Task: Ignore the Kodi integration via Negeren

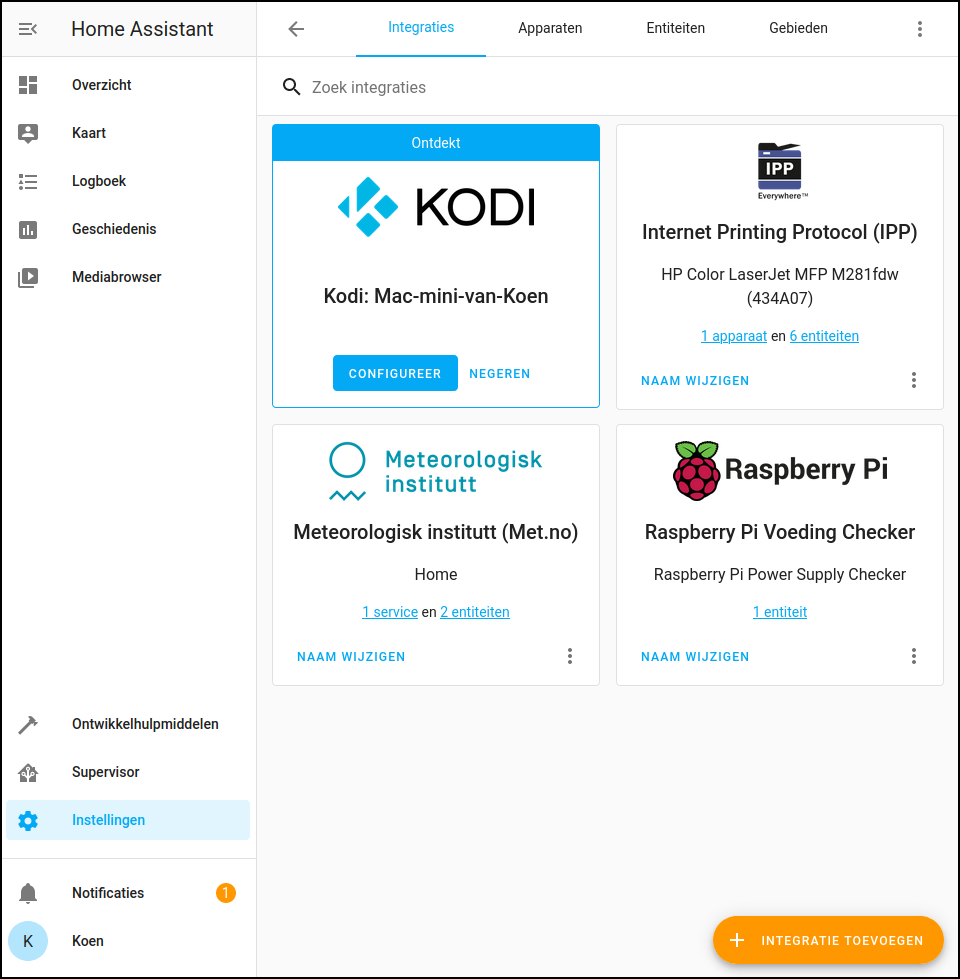Action: pos(499,373)
